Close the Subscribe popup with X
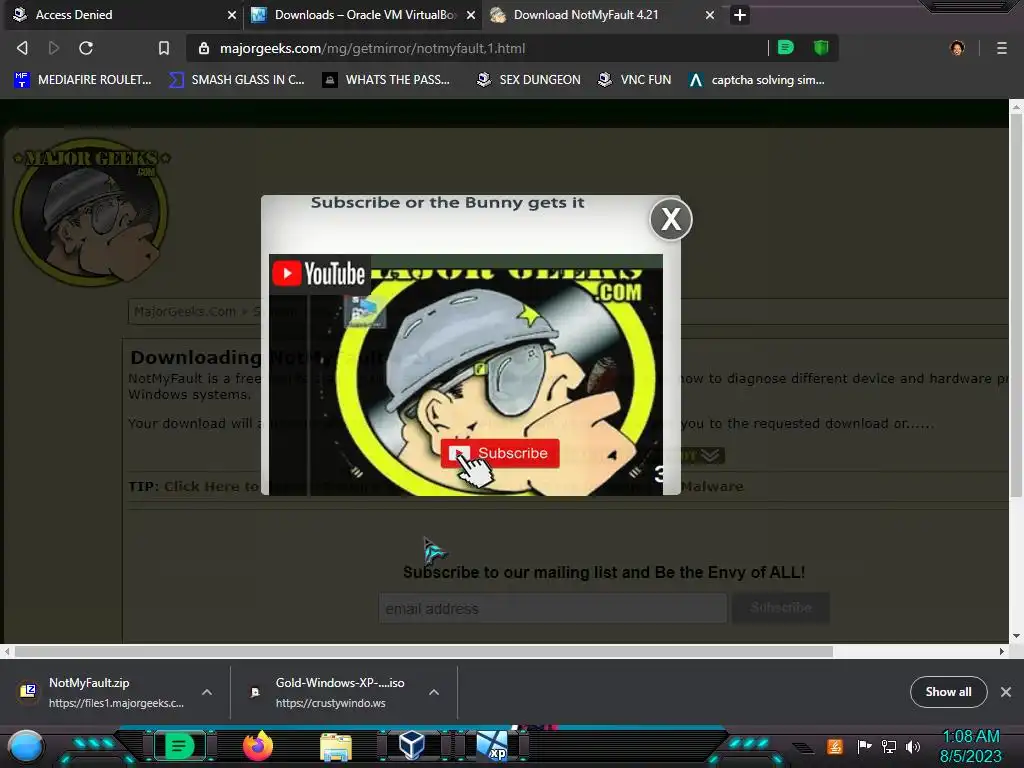 pos(671,219)
